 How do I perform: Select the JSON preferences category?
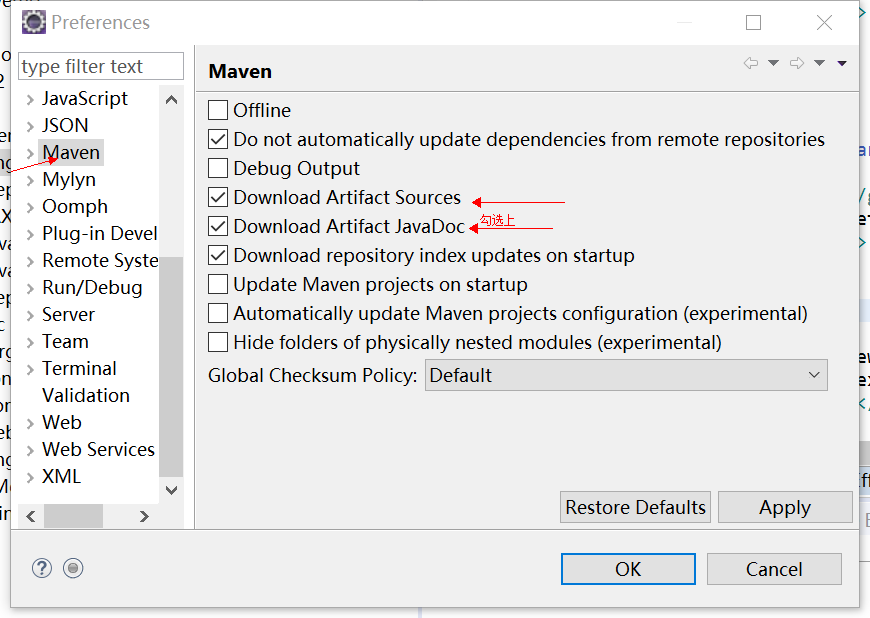(65, 125)
